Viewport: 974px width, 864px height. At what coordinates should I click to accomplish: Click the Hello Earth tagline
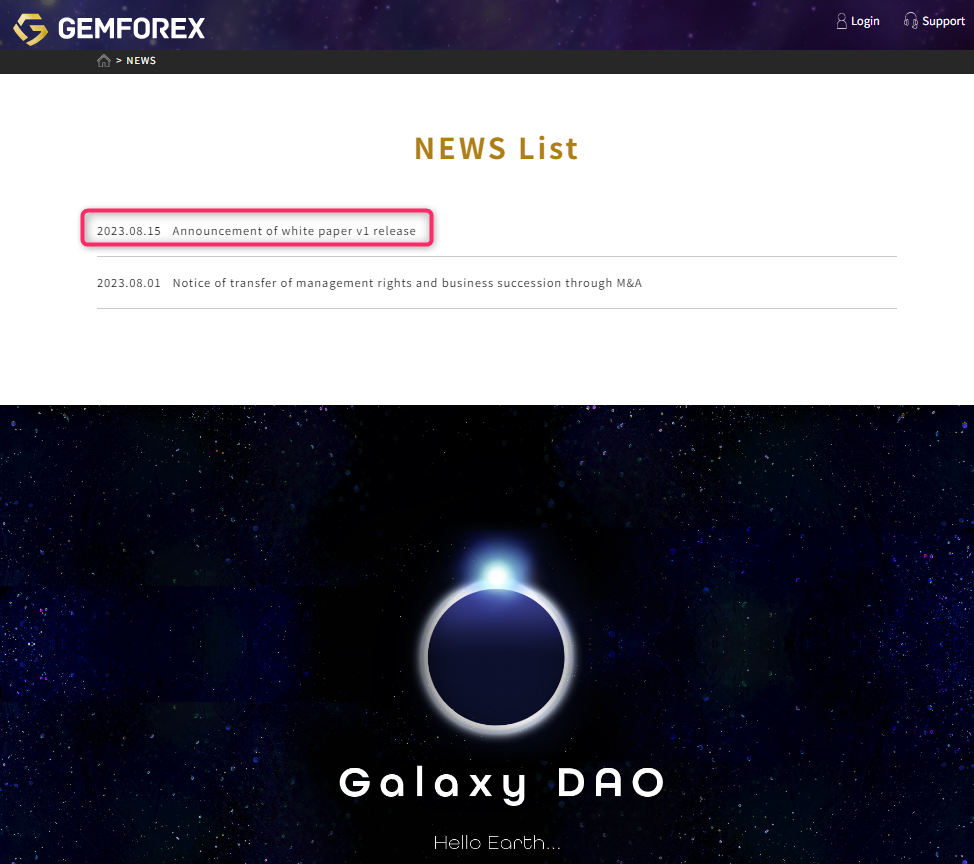coord(497,843)
